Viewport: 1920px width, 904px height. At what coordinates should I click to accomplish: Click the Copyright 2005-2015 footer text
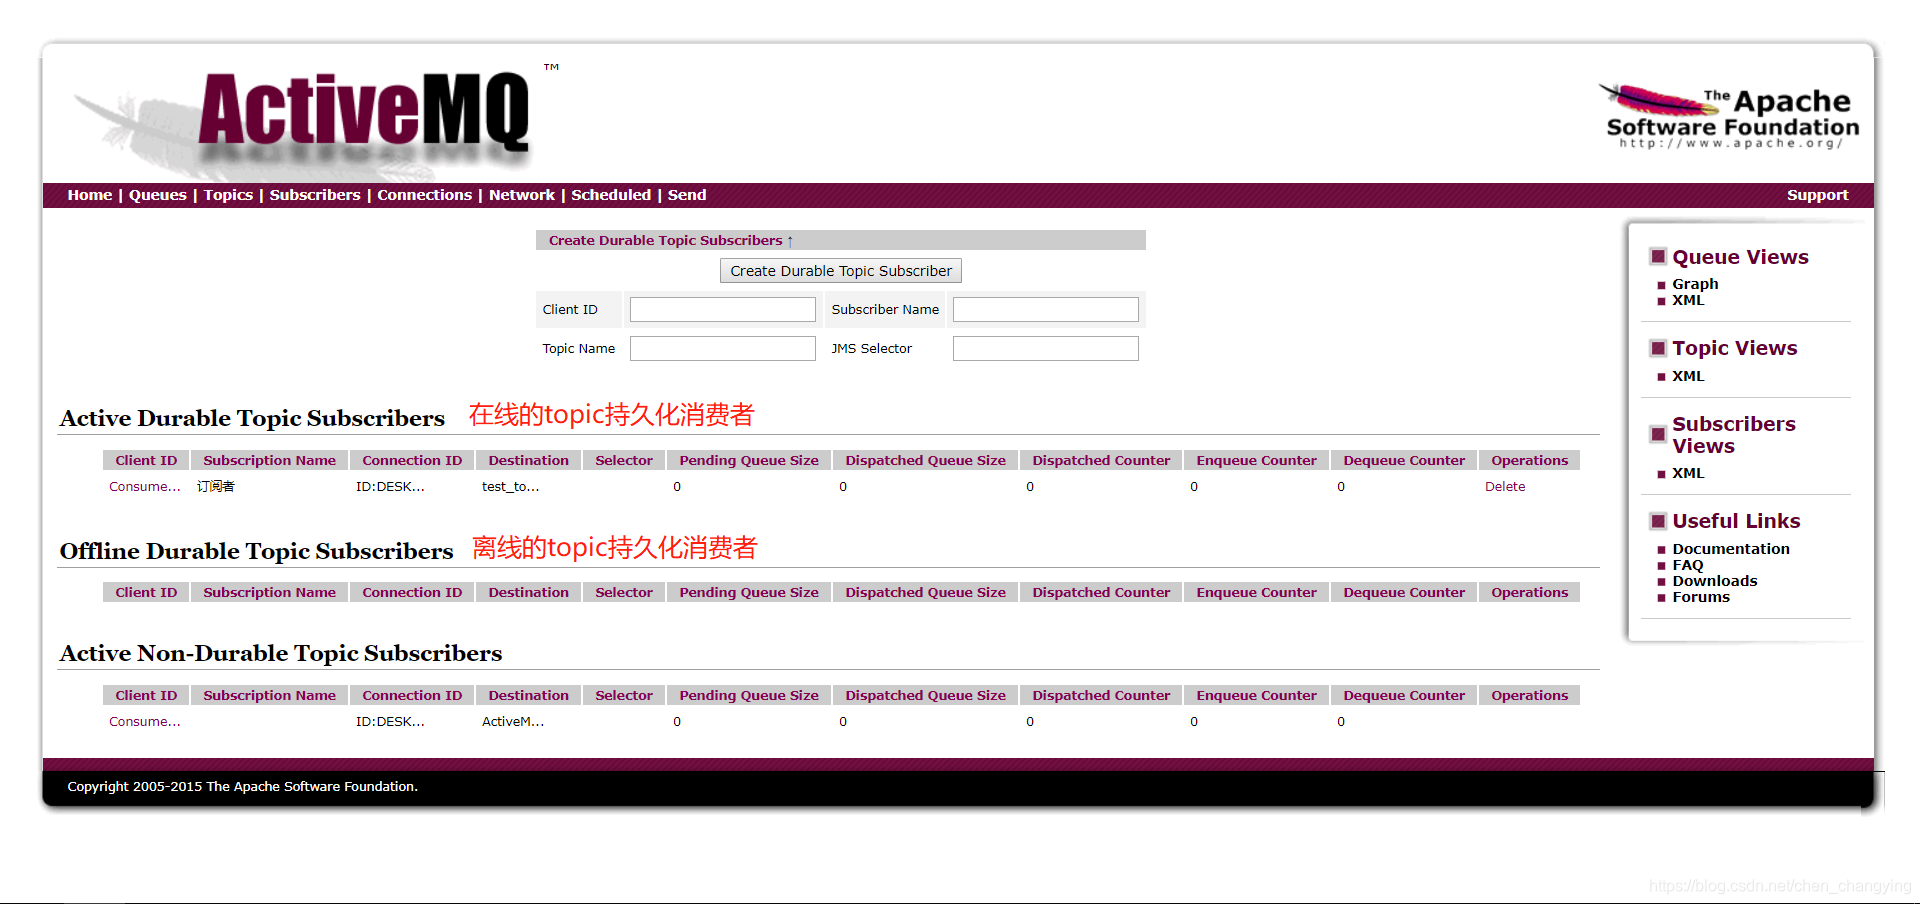pos(243,787)
